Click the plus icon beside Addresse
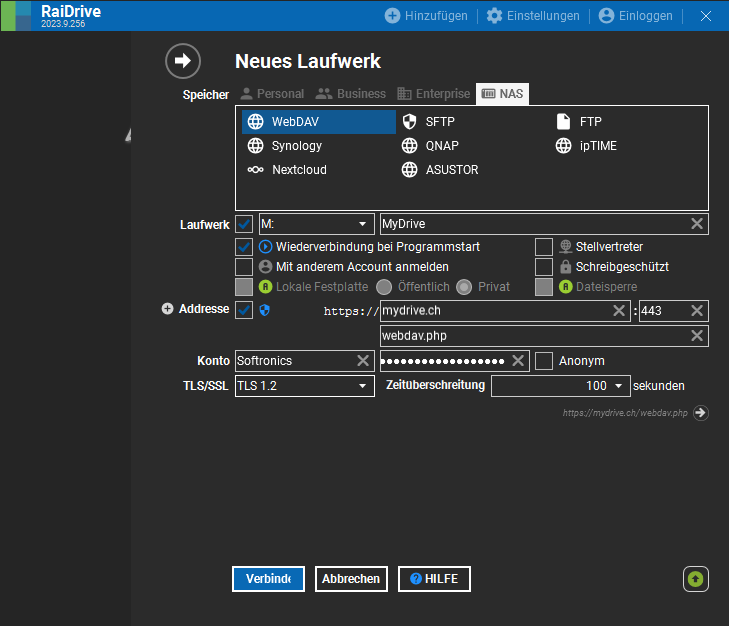 (x=167, y=309)
